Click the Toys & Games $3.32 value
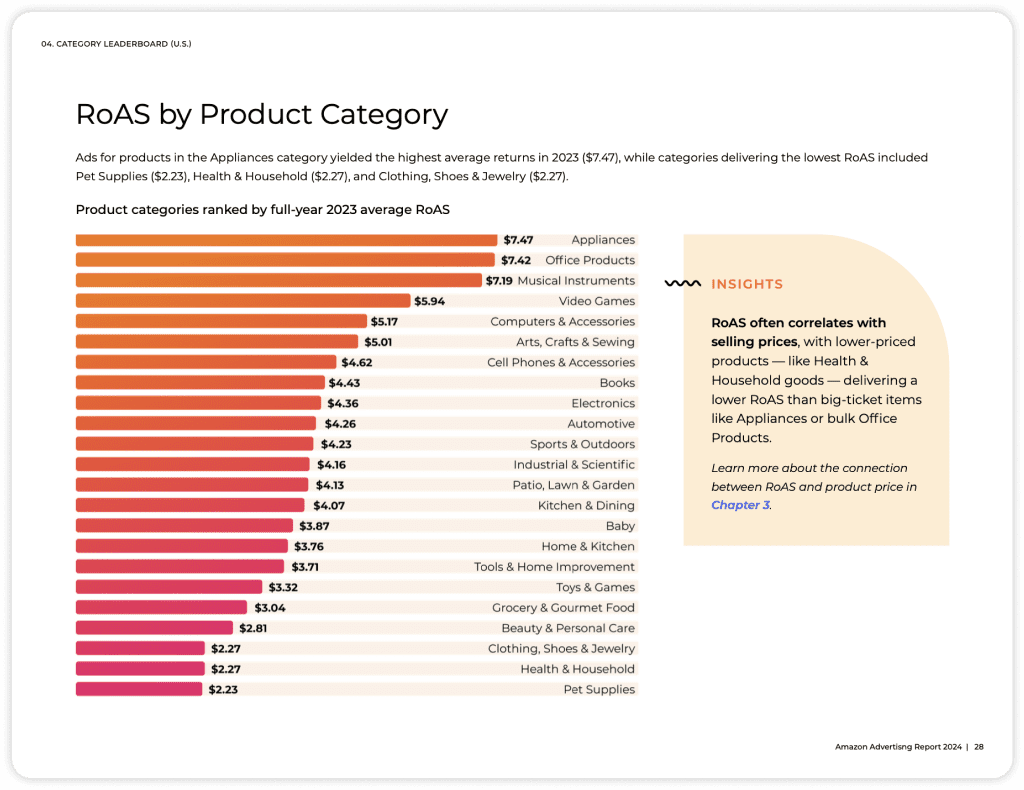This screenshot has width=1024, height=790. (x=283, y=587)
